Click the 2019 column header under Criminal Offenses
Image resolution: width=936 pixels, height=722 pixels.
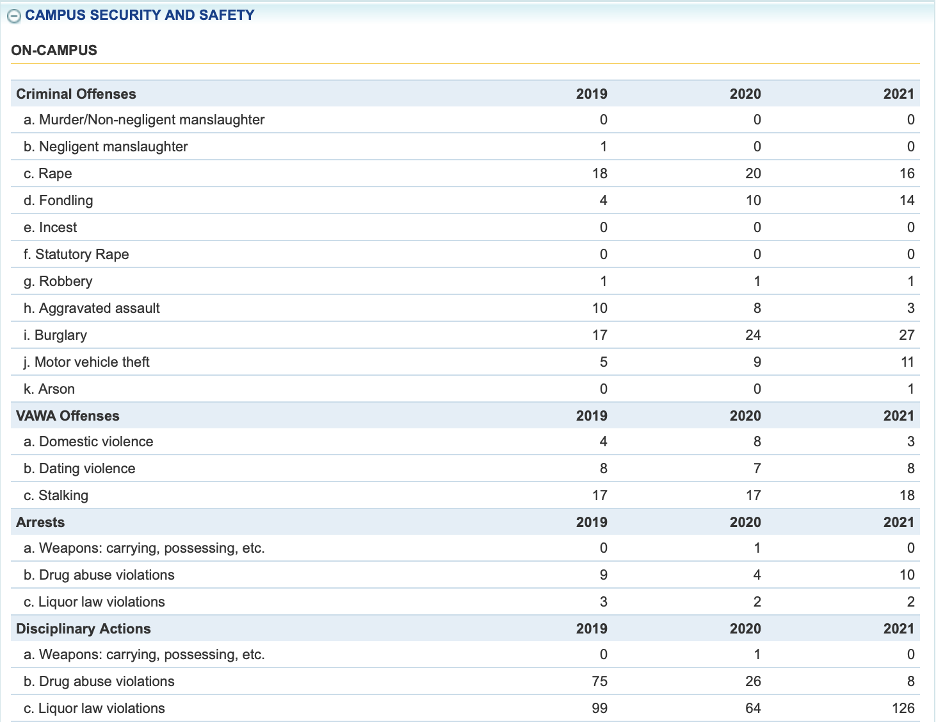(x=591, y=93)
